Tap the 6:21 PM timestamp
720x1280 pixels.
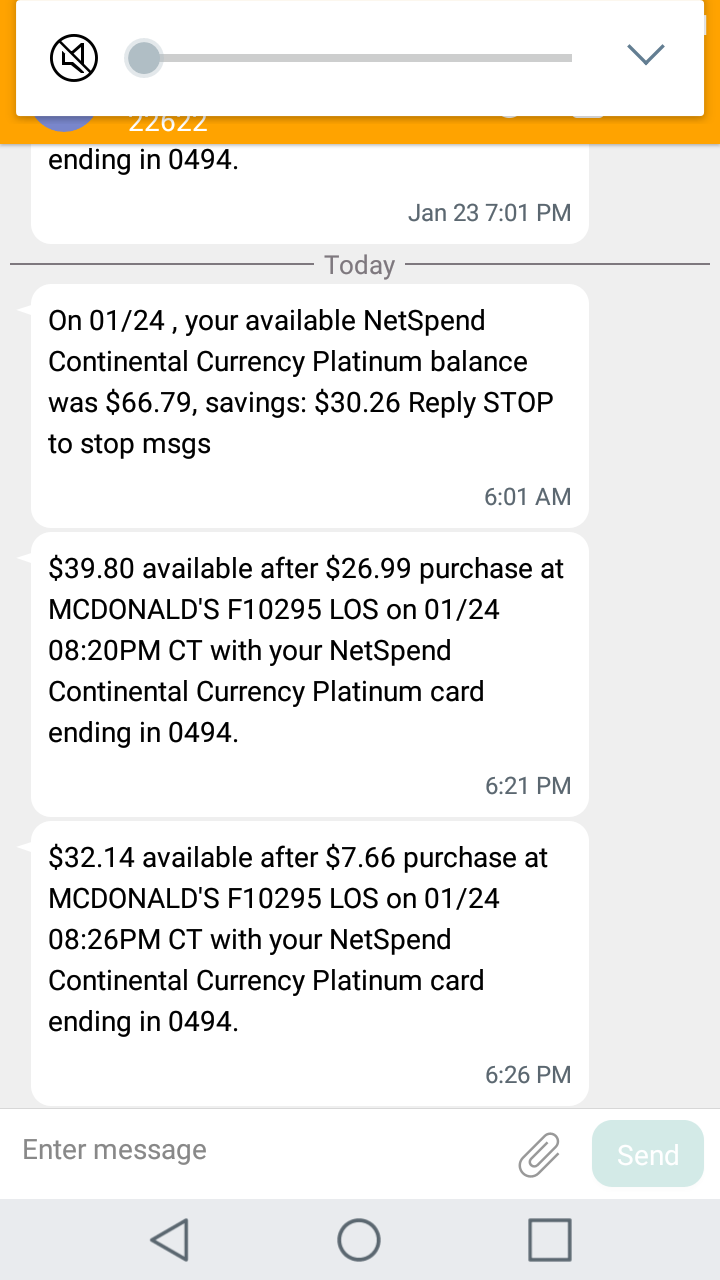(528, 786)
